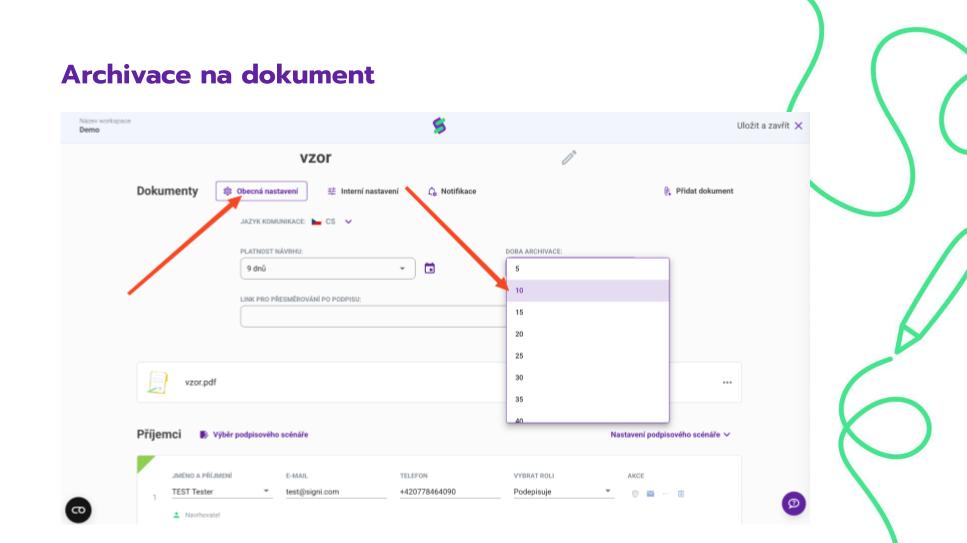Click the trash icon in Akce column
The width and height of the screenshot is (967, 543).
coord(681,493)
